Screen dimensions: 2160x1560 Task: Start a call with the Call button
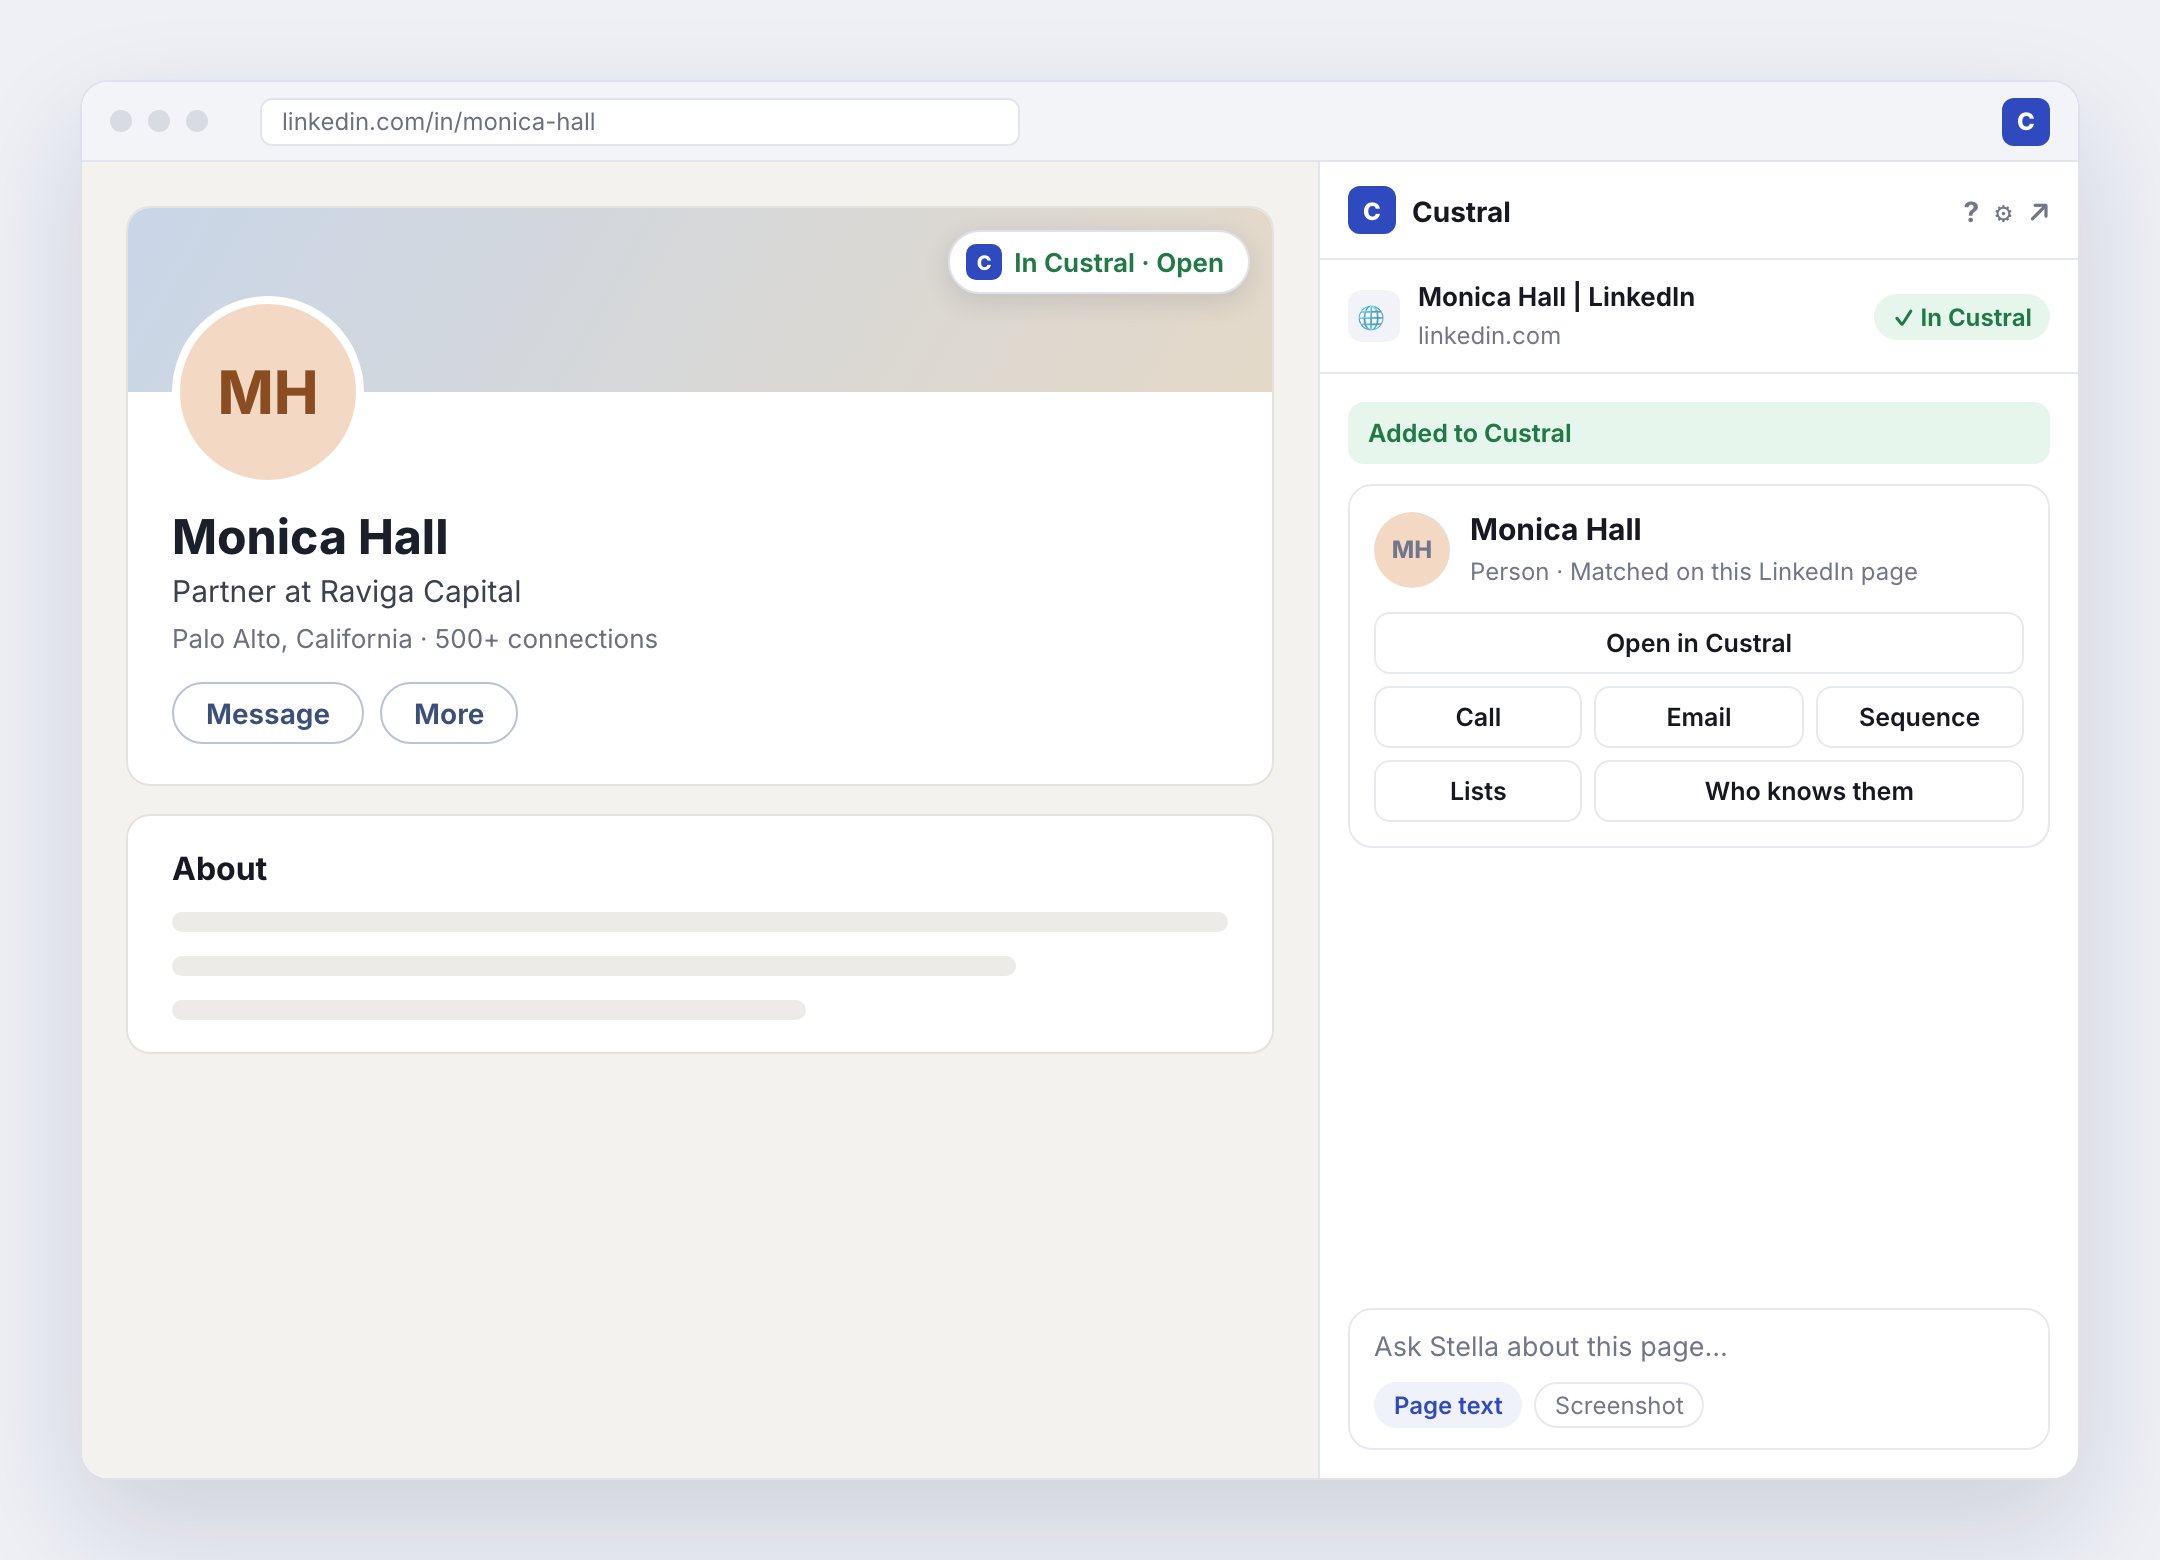[x=1478, y=717]
